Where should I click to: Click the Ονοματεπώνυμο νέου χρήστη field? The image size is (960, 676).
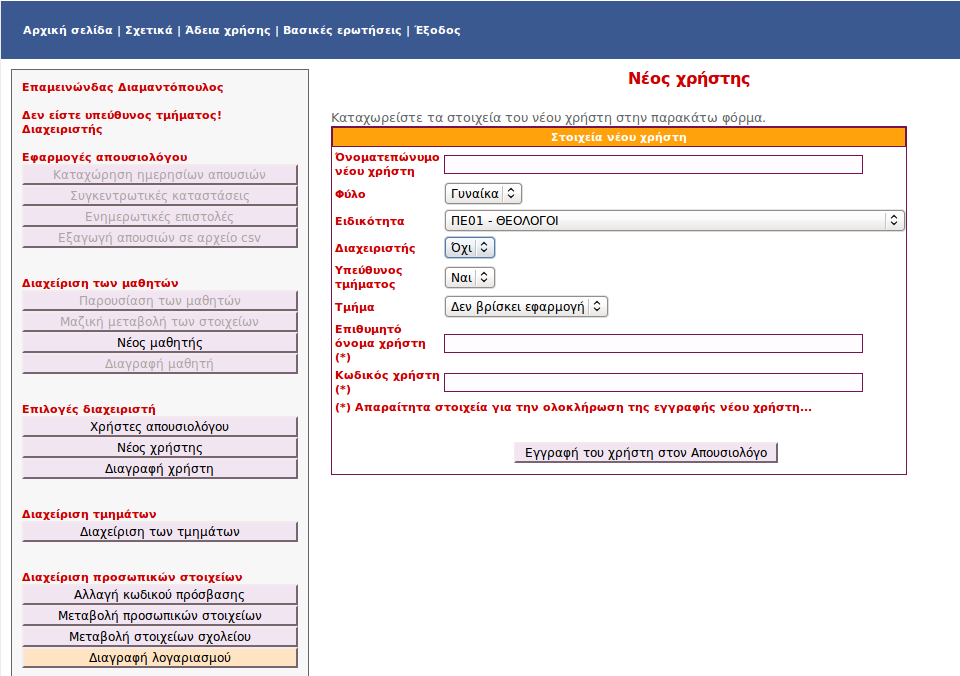pyautogui.click(x=654, y=163)
